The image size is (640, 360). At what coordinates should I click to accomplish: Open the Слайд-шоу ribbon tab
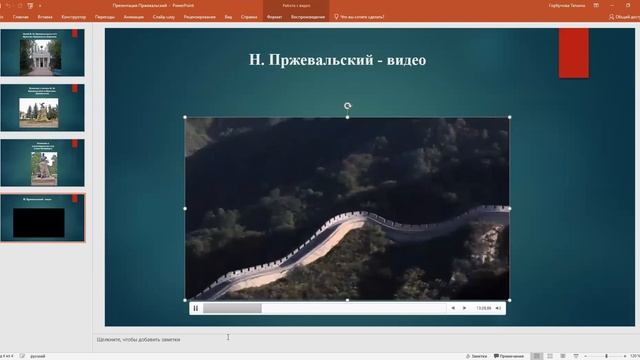(164, 17)
